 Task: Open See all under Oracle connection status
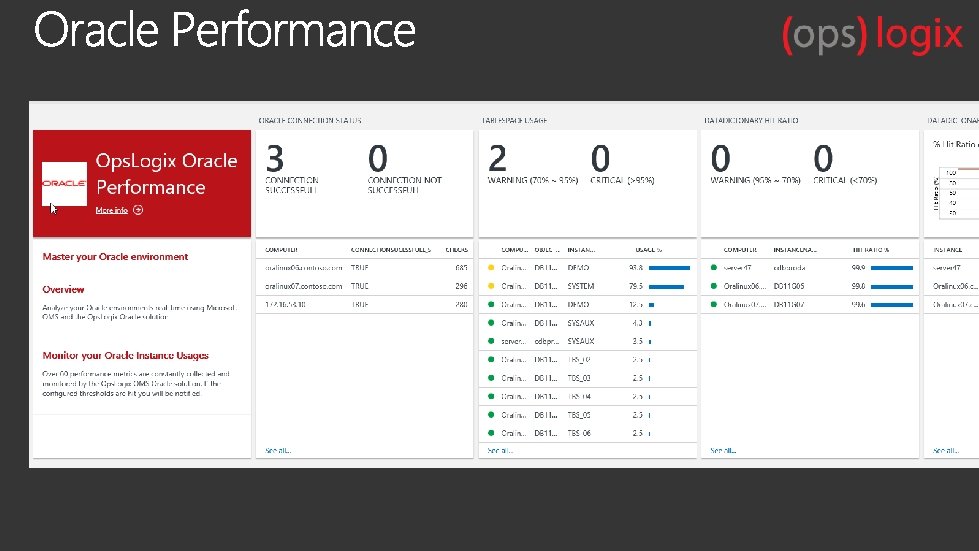pyautogui.click(x=278, y=450)
